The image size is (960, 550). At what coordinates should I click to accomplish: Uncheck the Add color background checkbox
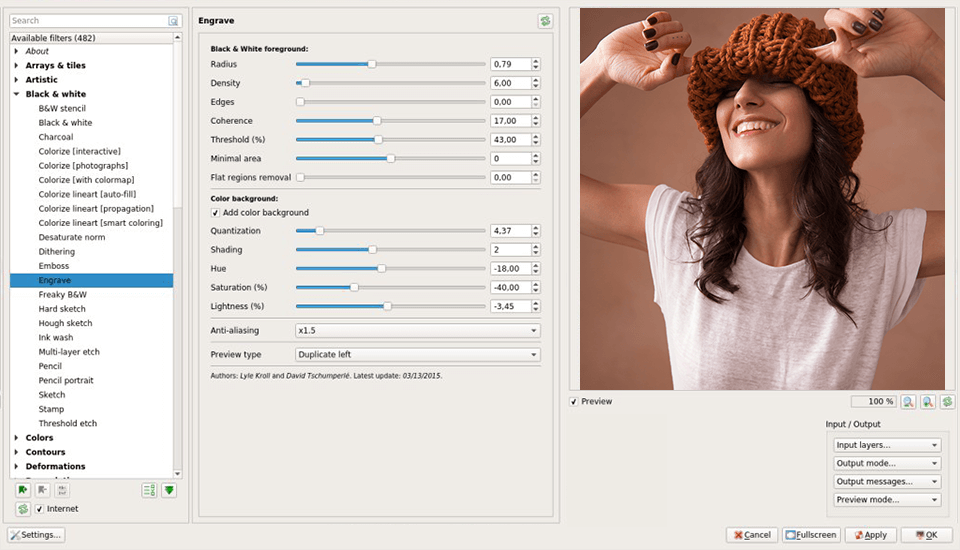coord(215,213)
